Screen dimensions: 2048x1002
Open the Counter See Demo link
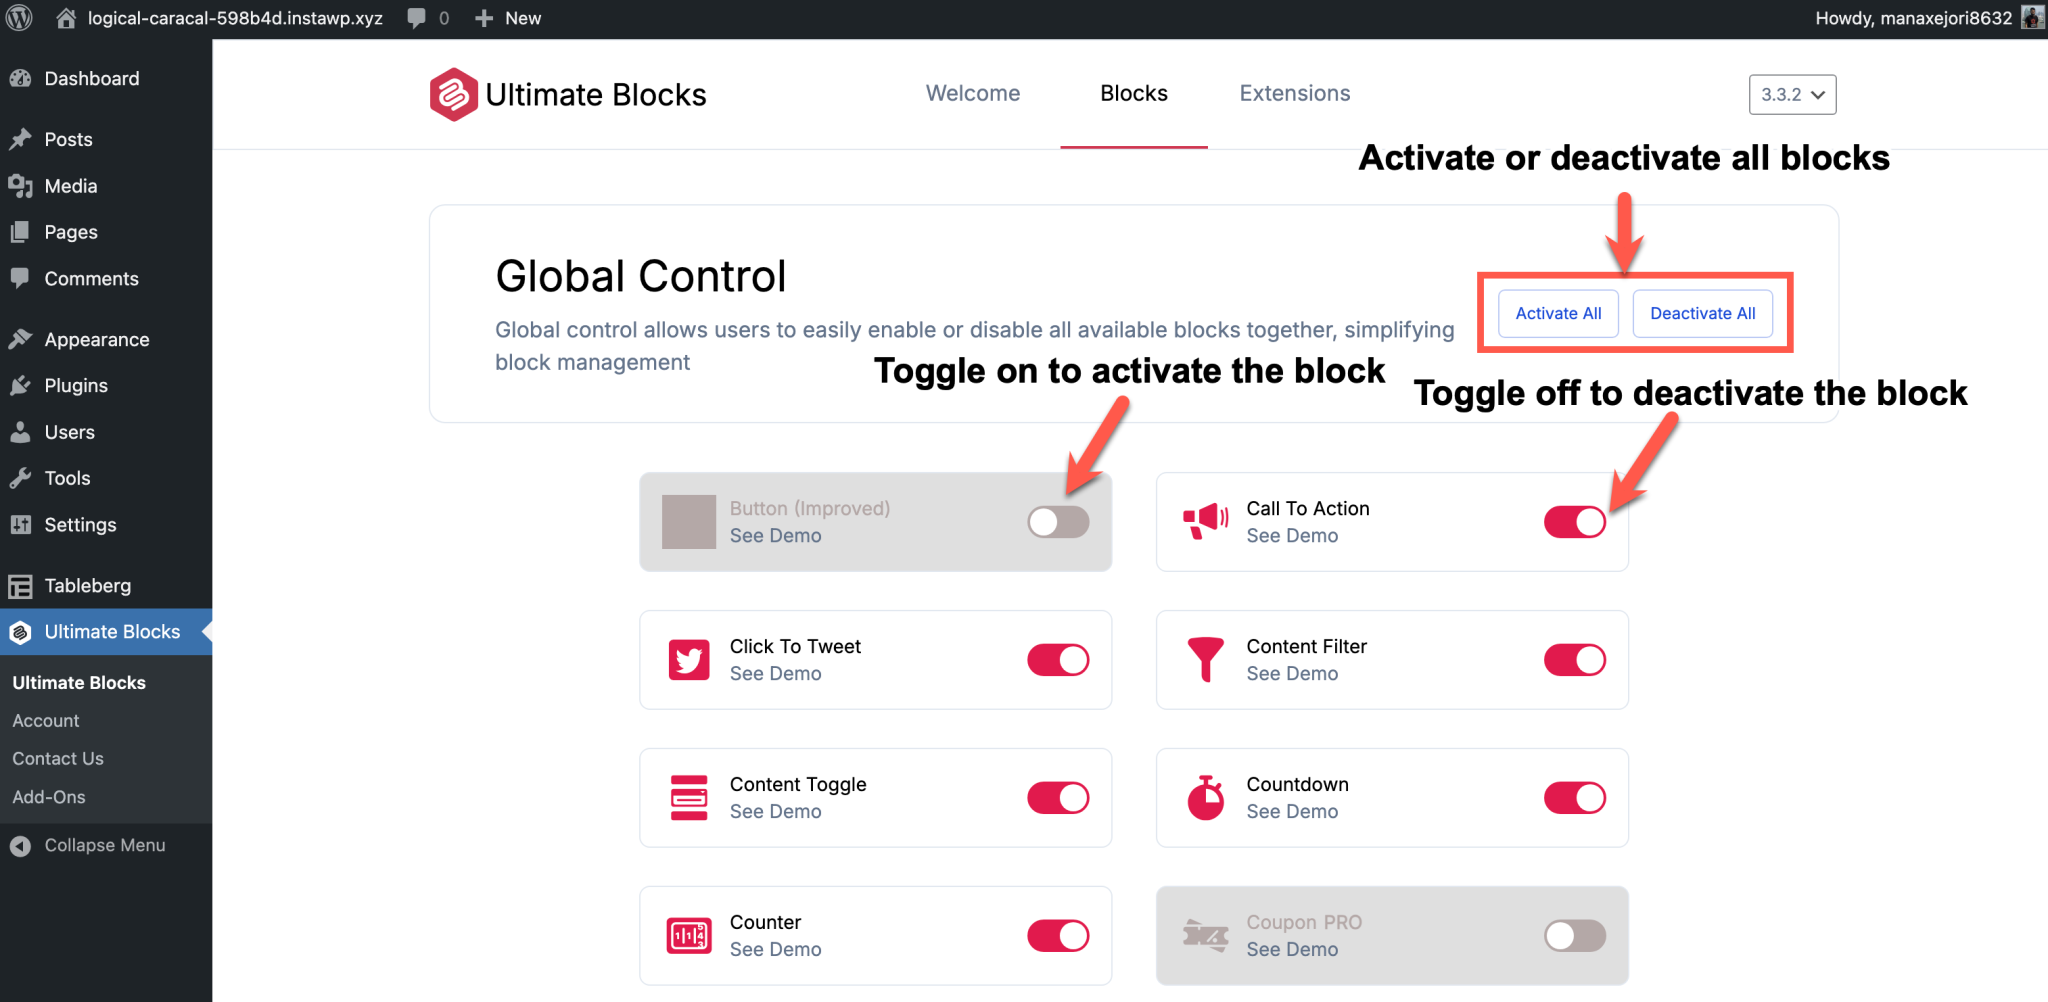(776, 948)
